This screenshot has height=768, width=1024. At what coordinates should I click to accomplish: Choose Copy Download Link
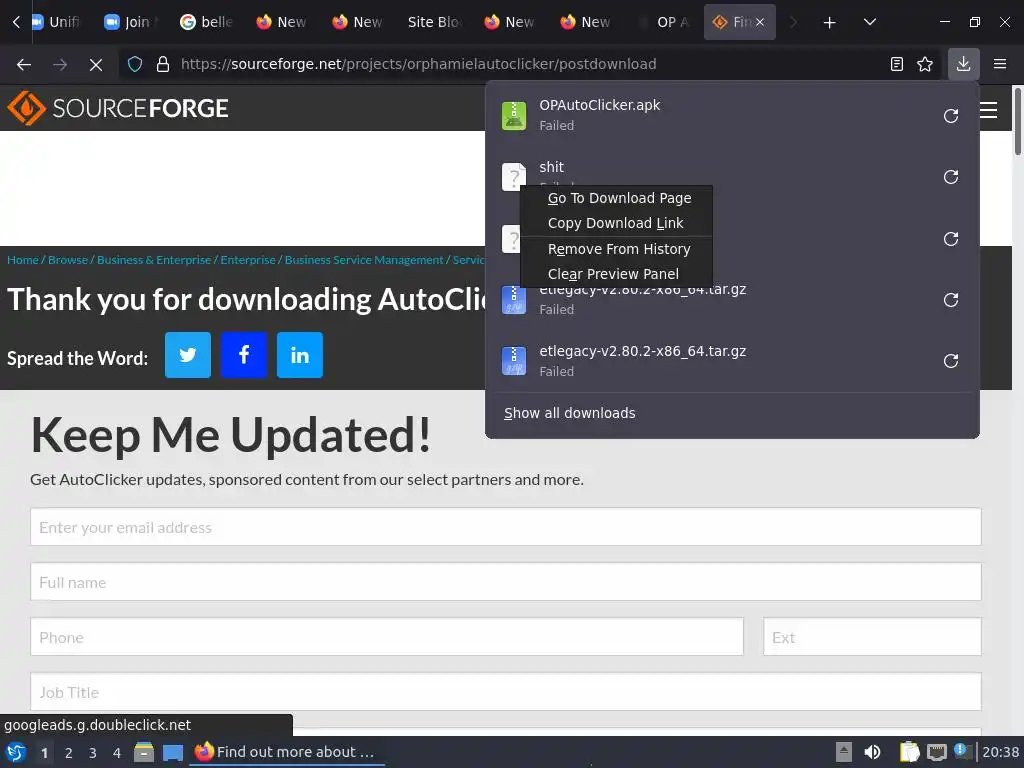click(x=616, y=223)
